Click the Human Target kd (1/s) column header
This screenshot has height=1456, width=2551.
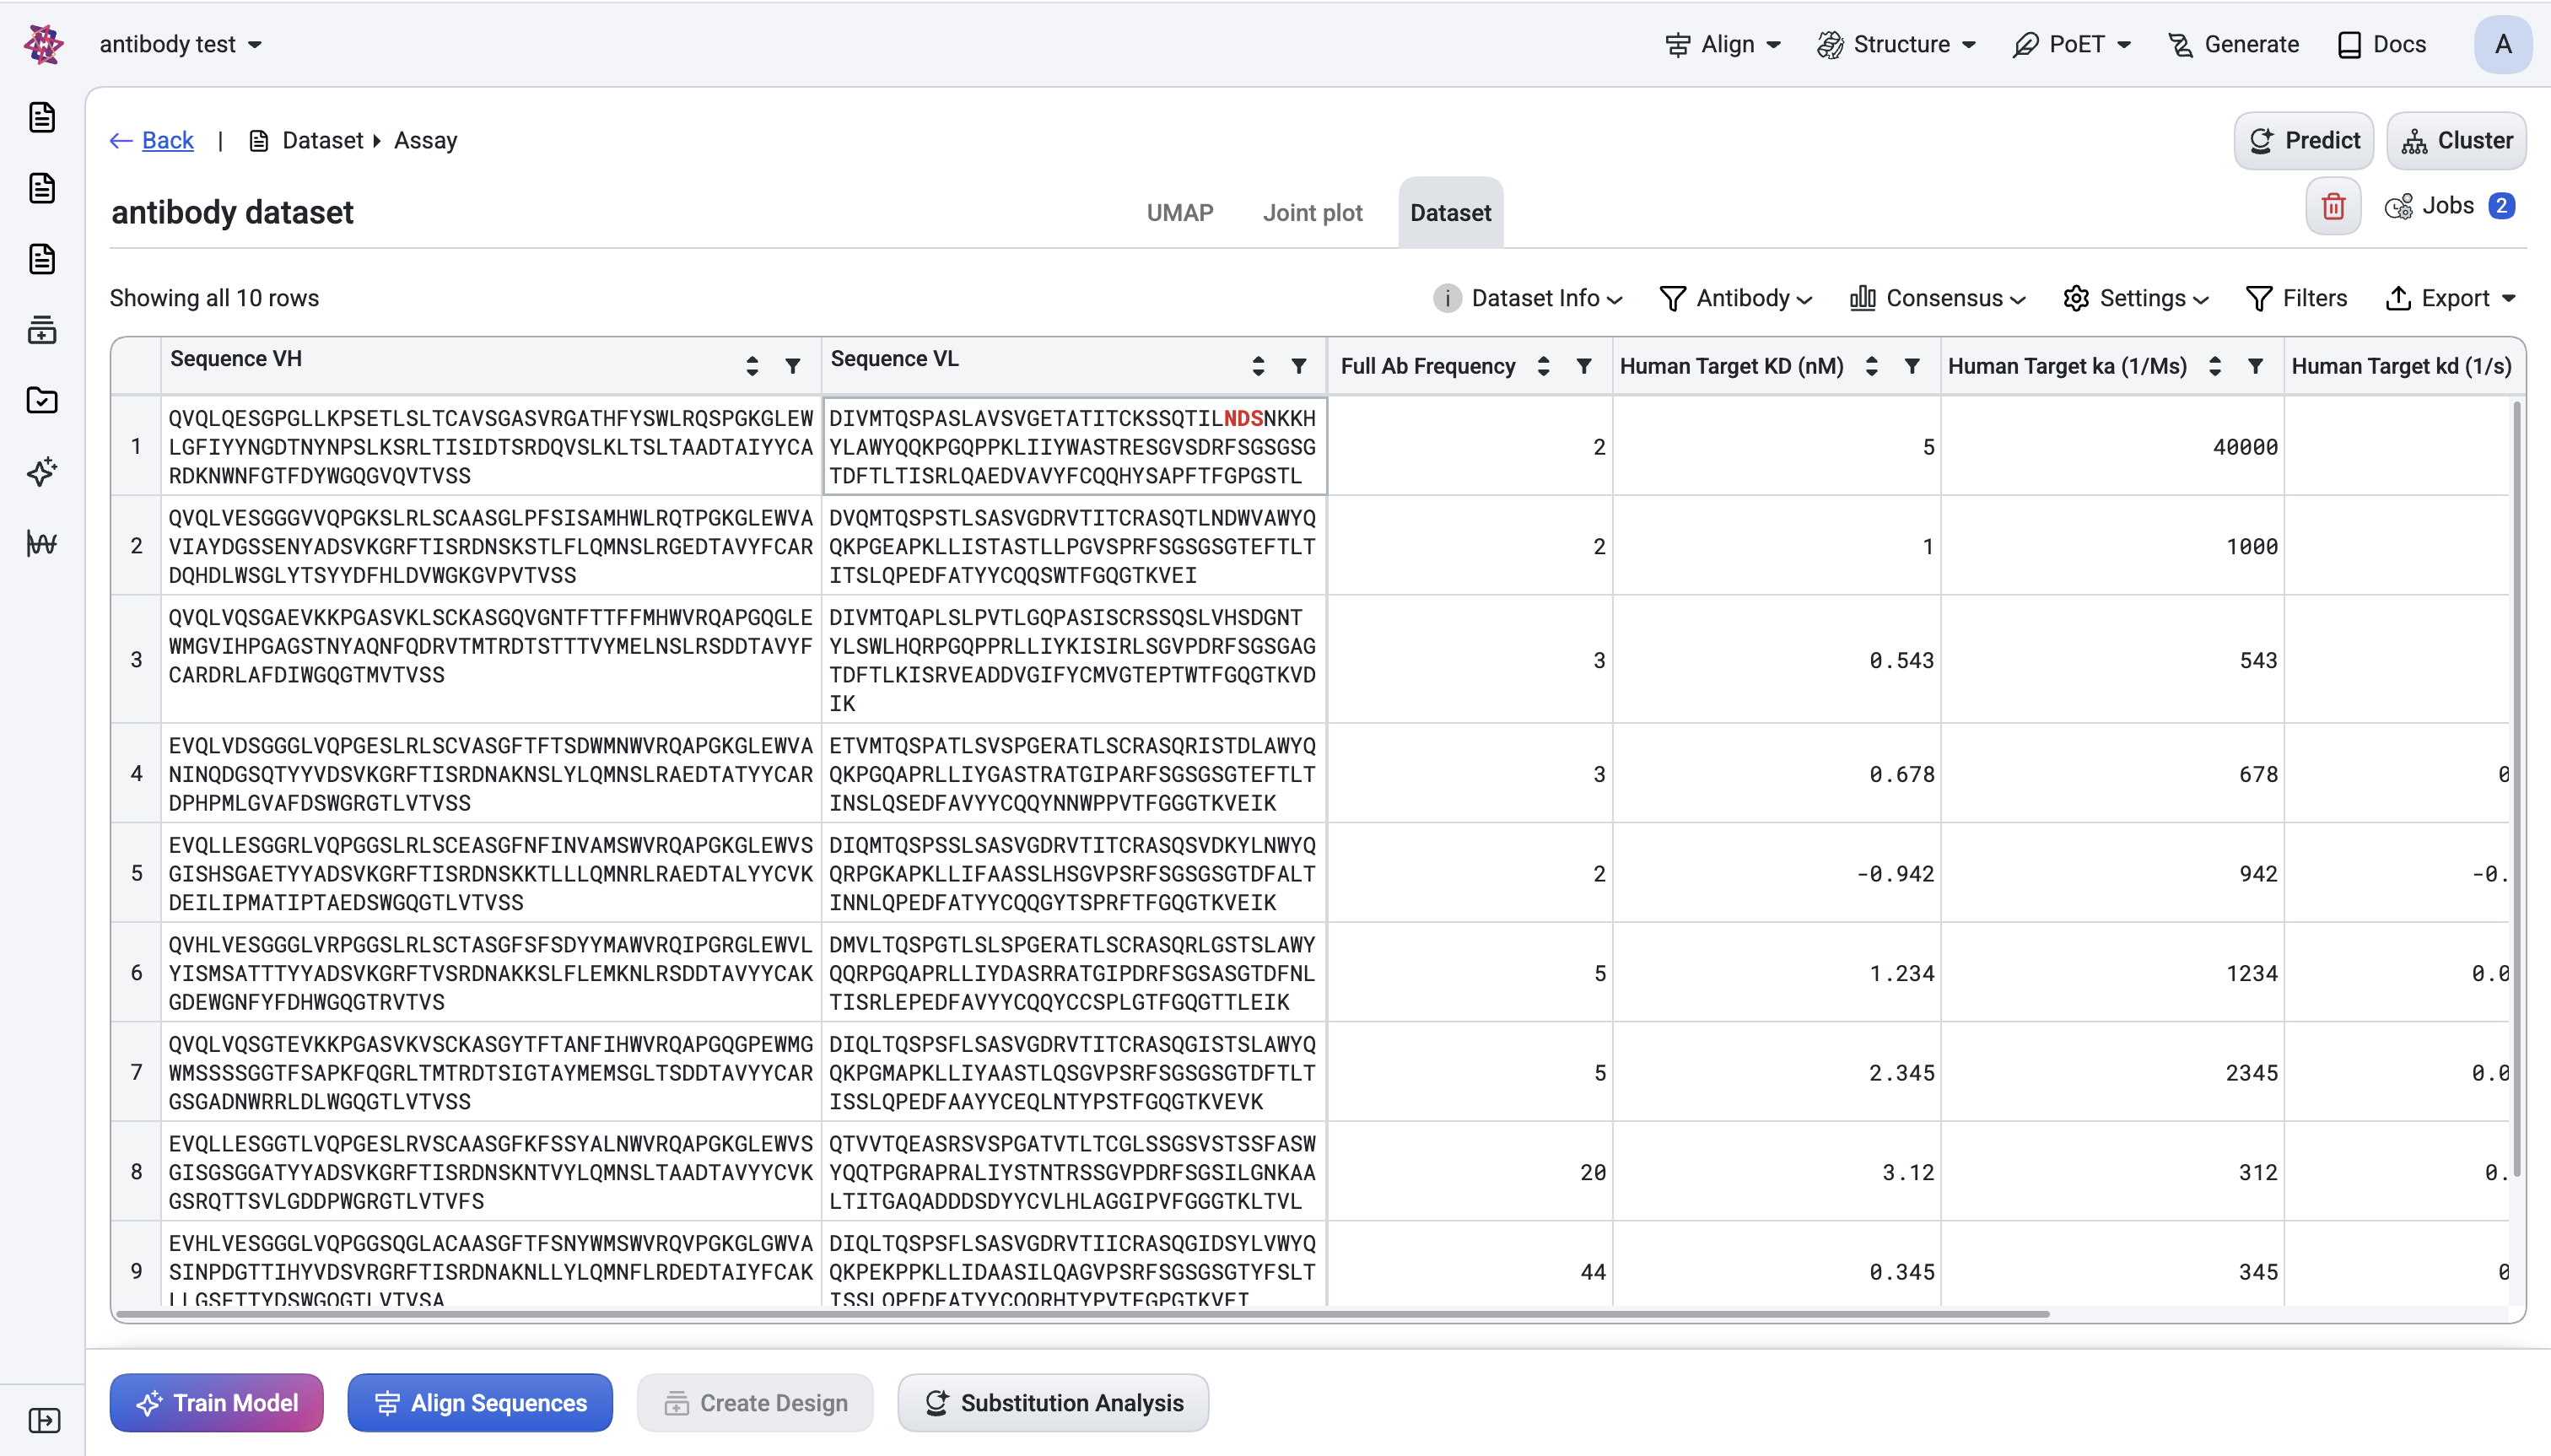tap(2401, 366)
